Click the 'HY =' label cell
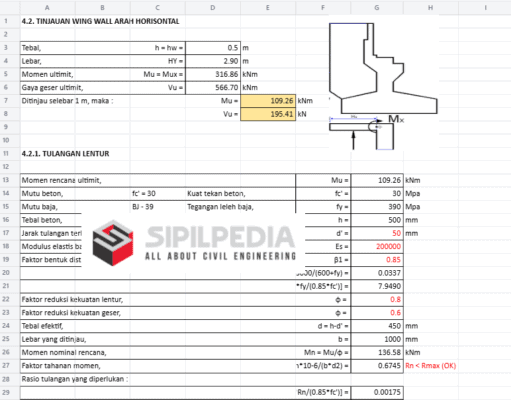Viewport: 511px width, 400px height. (x=157, y=61)
